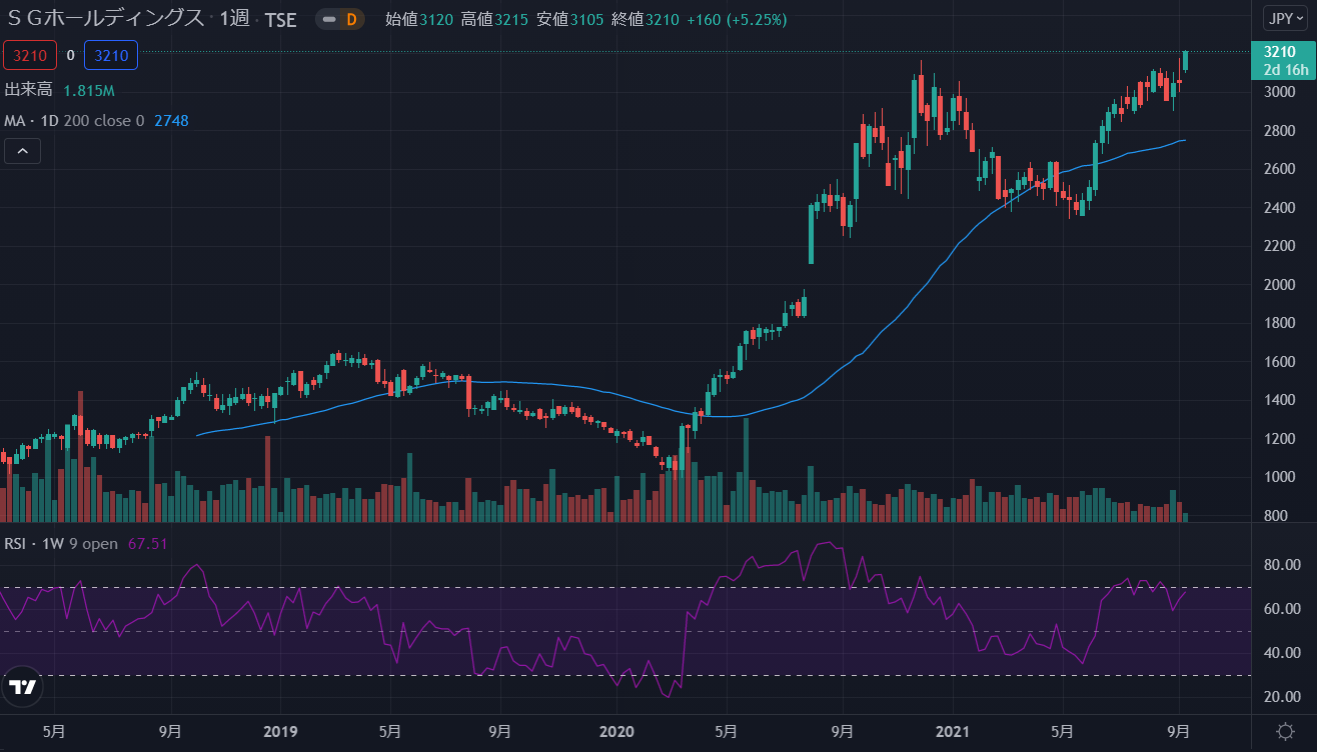Click the TSE exchange label
The image size is (1317, 752).
(280, 19)
